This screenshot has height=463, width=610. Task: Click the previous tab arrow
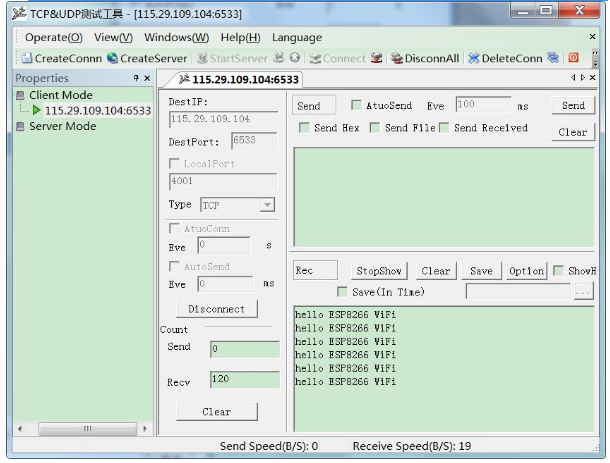[x=573, y=78]
